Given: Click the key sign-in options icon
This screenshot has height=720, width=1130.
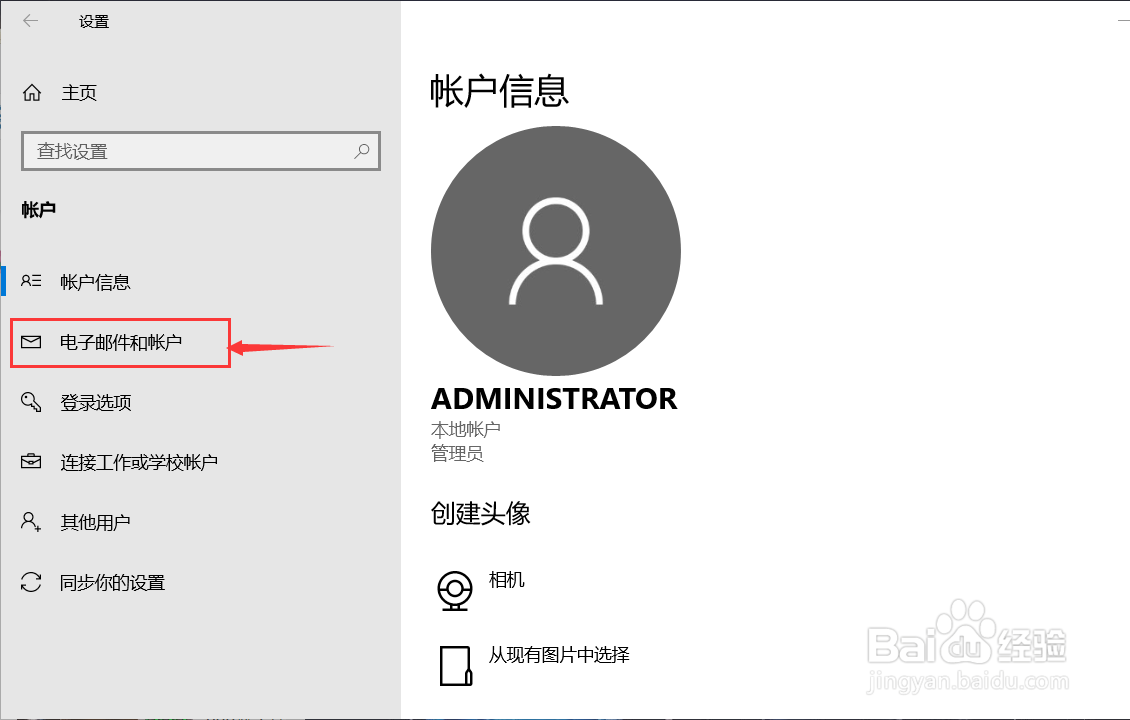Looking at the screenshot, I should (x=32, y=403).
